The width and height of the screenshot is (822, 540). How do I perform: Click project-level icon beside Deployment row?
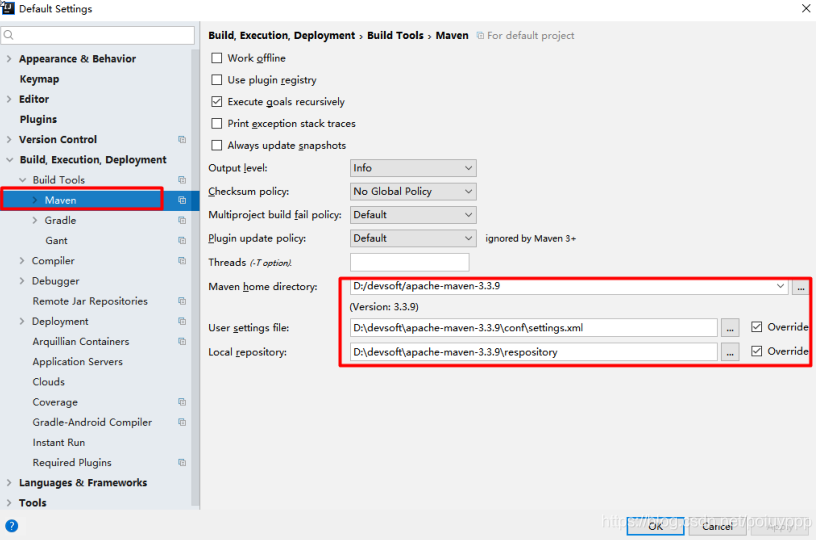[182, 321]
